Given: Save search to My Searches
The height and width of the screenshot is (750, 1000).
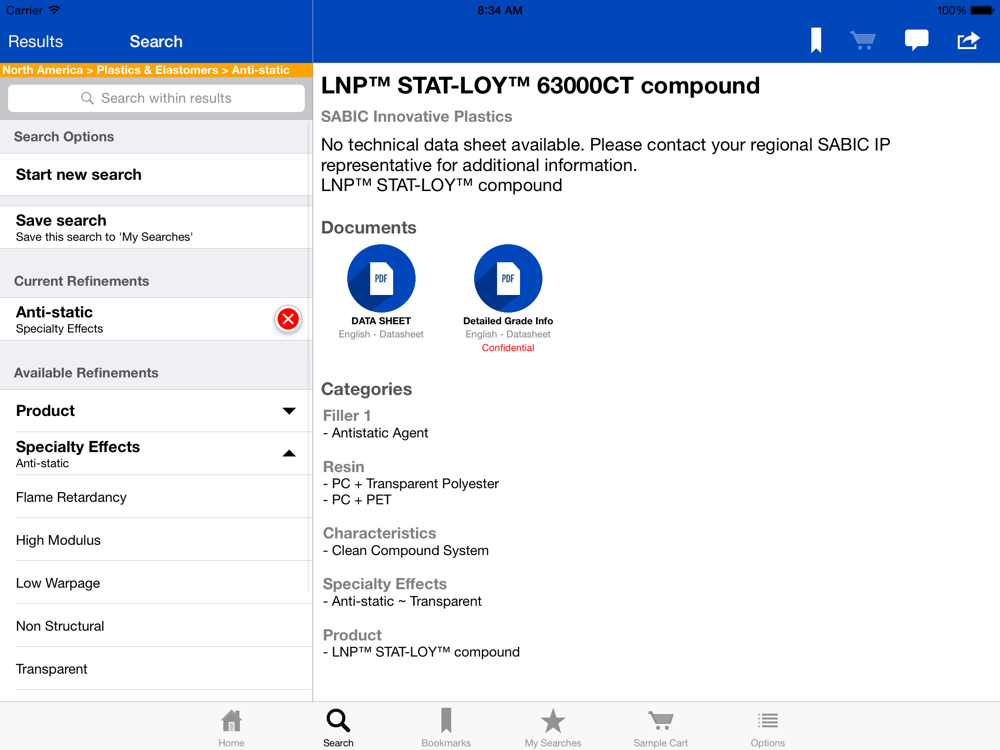Looking at the screenshot, I should (x=156, y=227).
